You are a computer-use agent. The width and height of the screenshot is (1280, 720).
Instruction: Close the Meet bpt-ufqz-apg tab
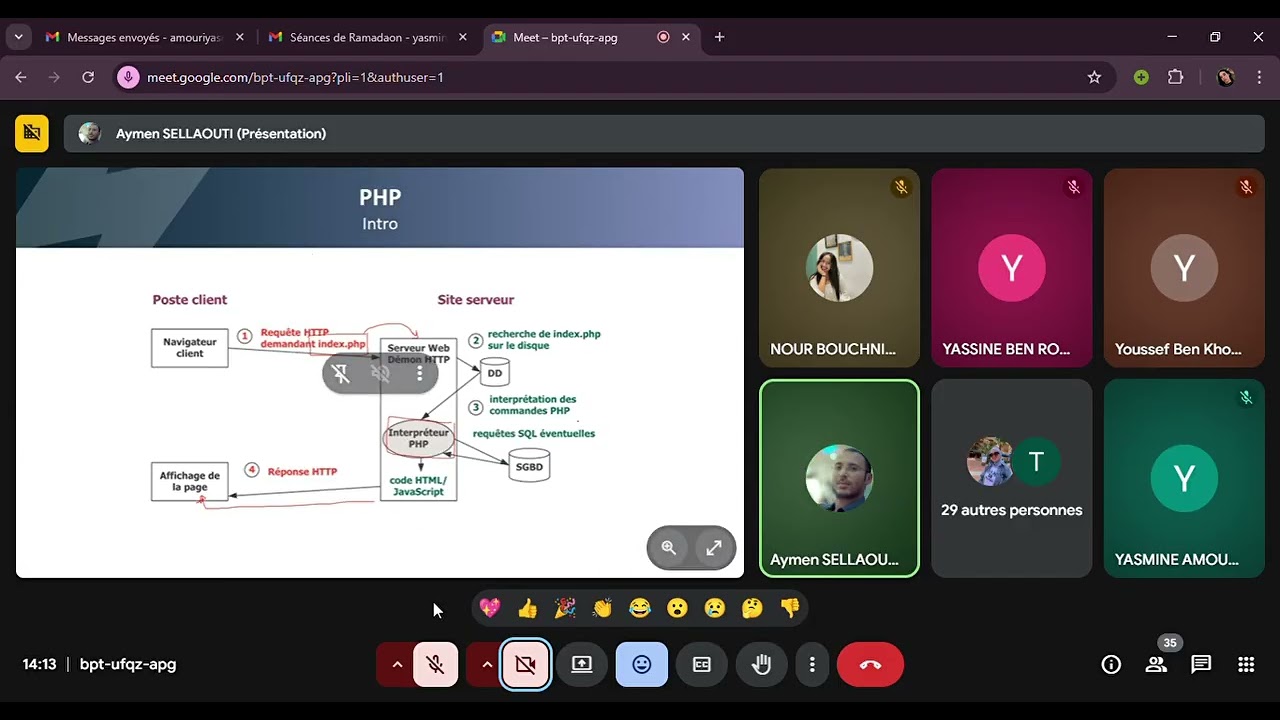[686, 37]
